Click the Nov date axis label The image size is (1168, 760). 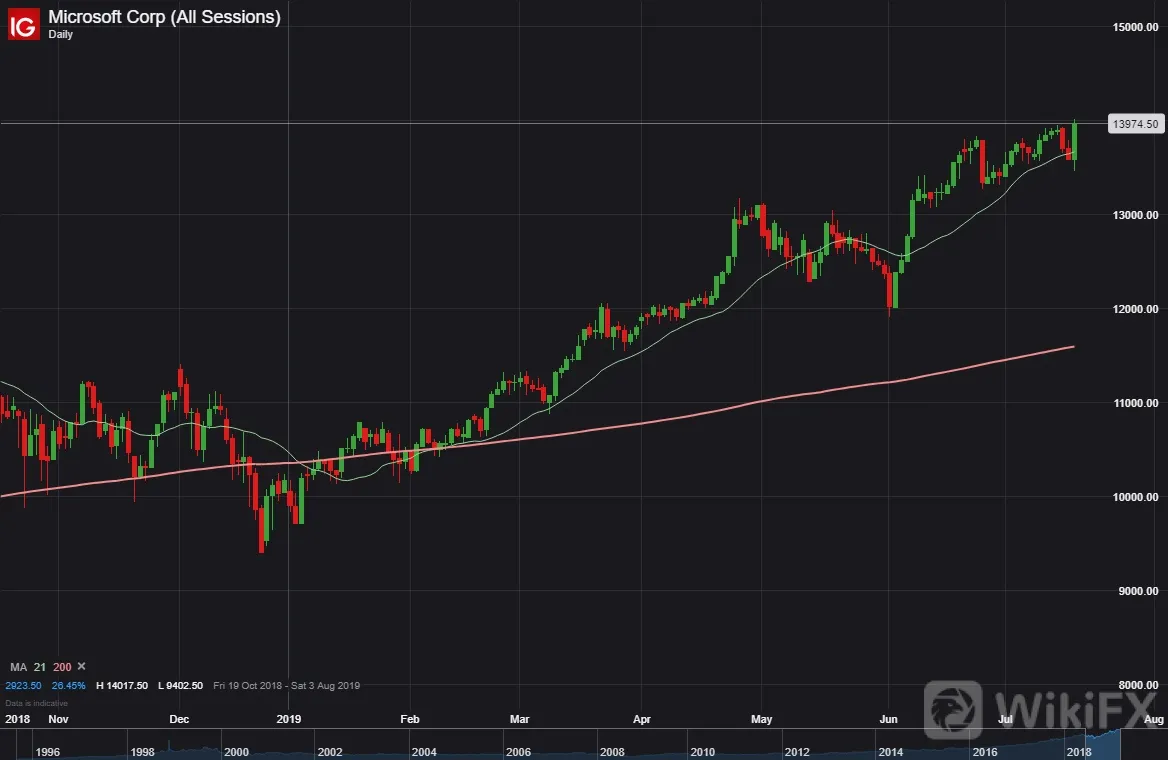pos(58,719)
